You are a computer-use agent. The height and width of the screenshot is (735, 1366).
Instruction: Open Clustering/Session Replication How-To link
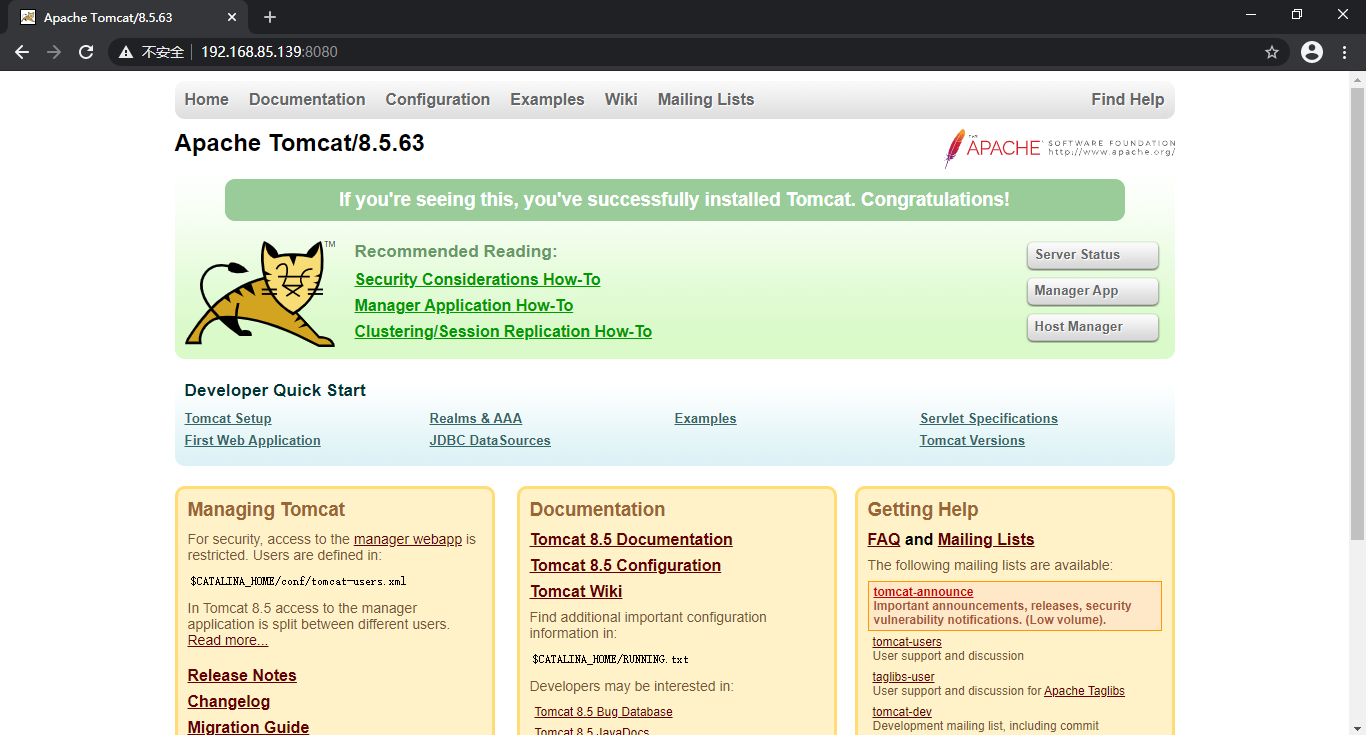pos(503,332)
